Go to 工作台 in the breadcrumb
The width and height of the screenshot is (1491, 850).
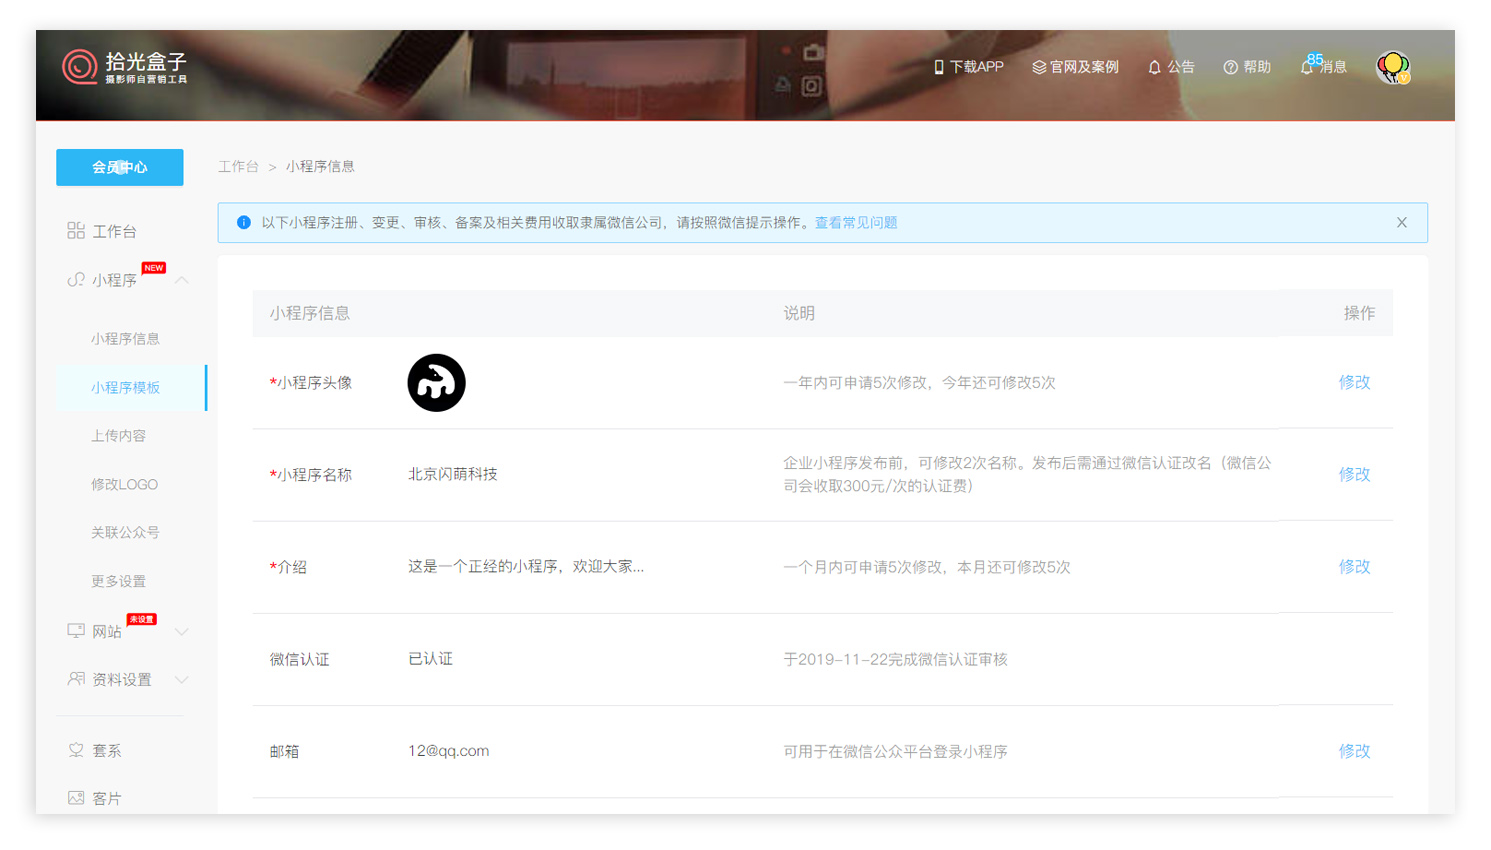pyautogui.click(x=238, y=167)
